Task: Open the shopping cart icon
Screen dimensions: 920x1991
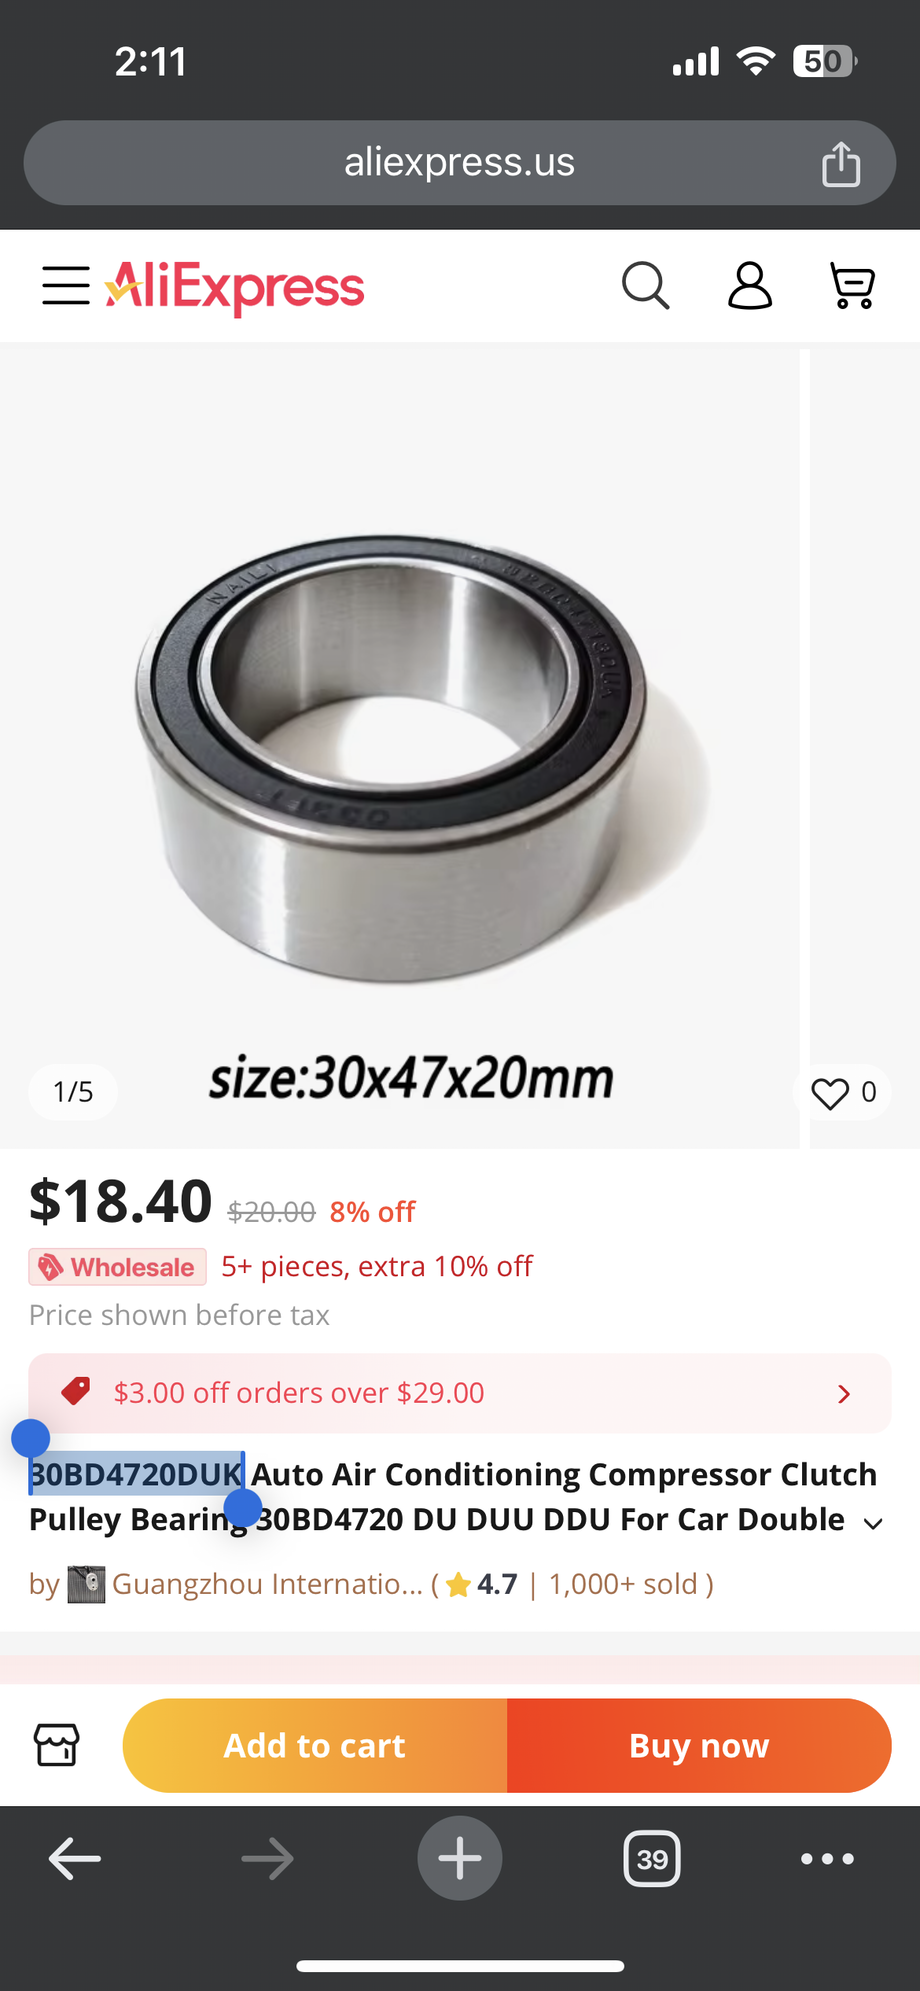Action: coord(853,286)
